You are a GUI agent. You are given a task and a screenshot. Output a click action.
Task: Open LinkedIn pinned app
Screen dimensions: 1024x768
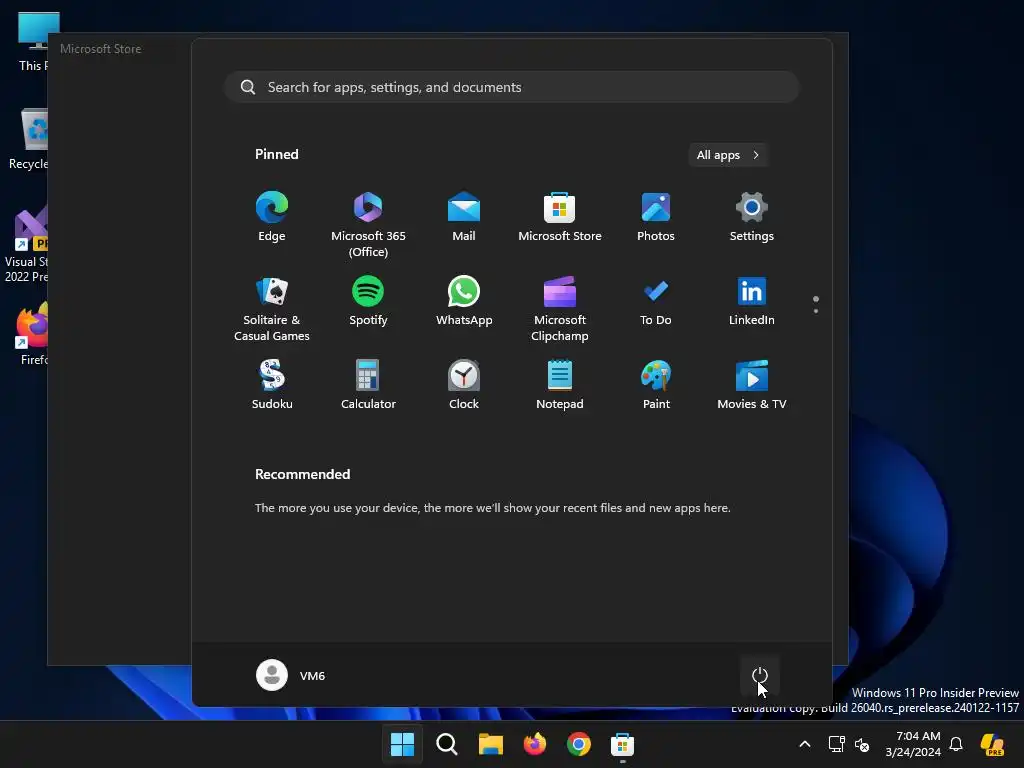point(752,302)
